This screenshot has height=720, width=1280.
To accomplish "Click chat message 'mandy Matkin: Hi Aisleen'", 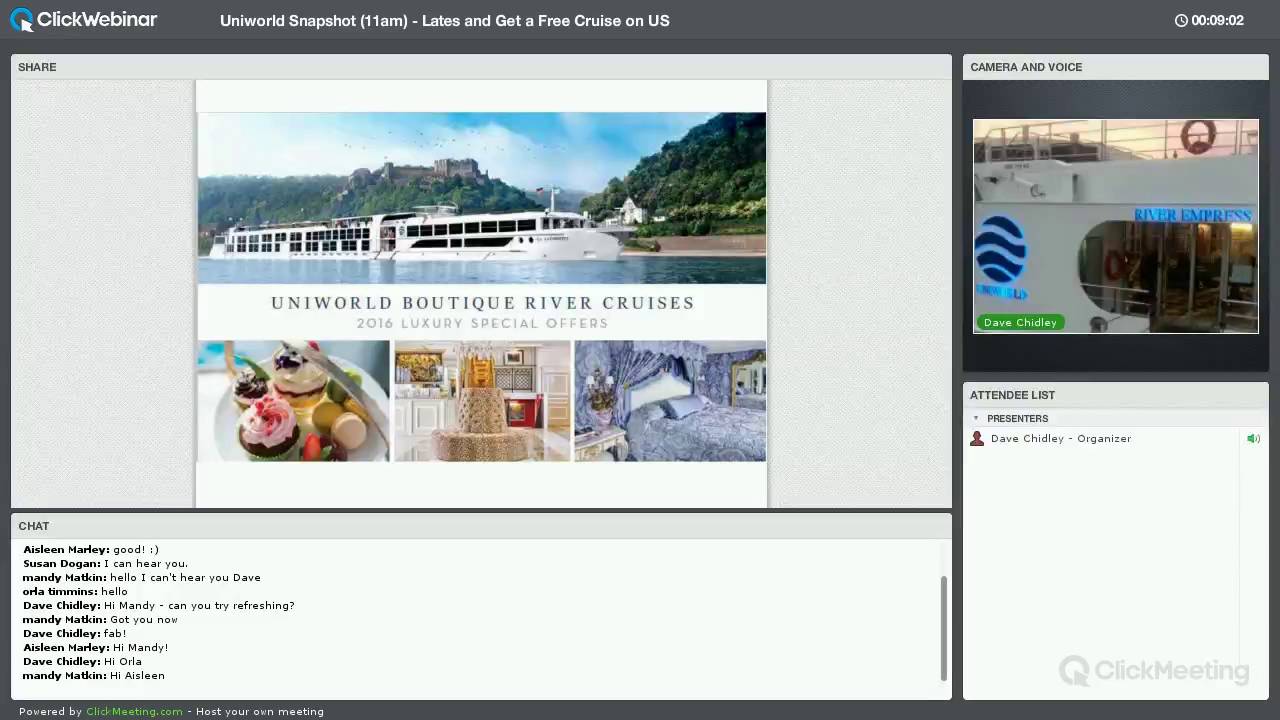I will [x=94, y=676].
